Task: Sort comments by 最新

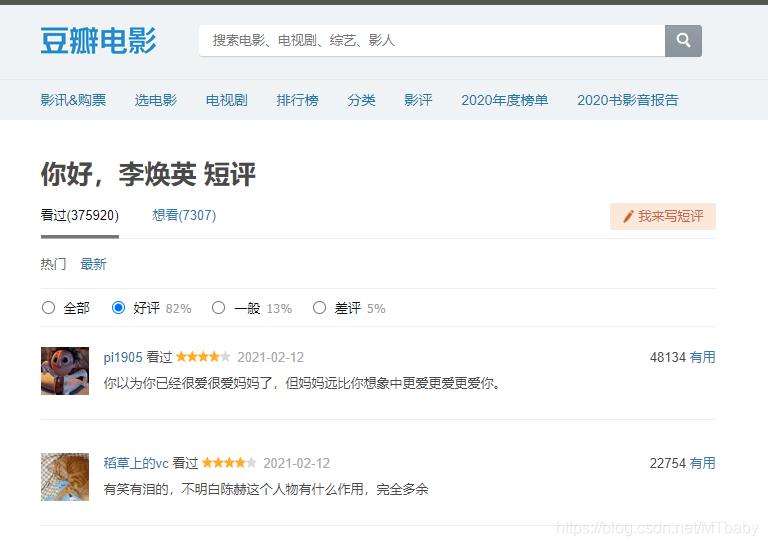Action: pos(93,264)
